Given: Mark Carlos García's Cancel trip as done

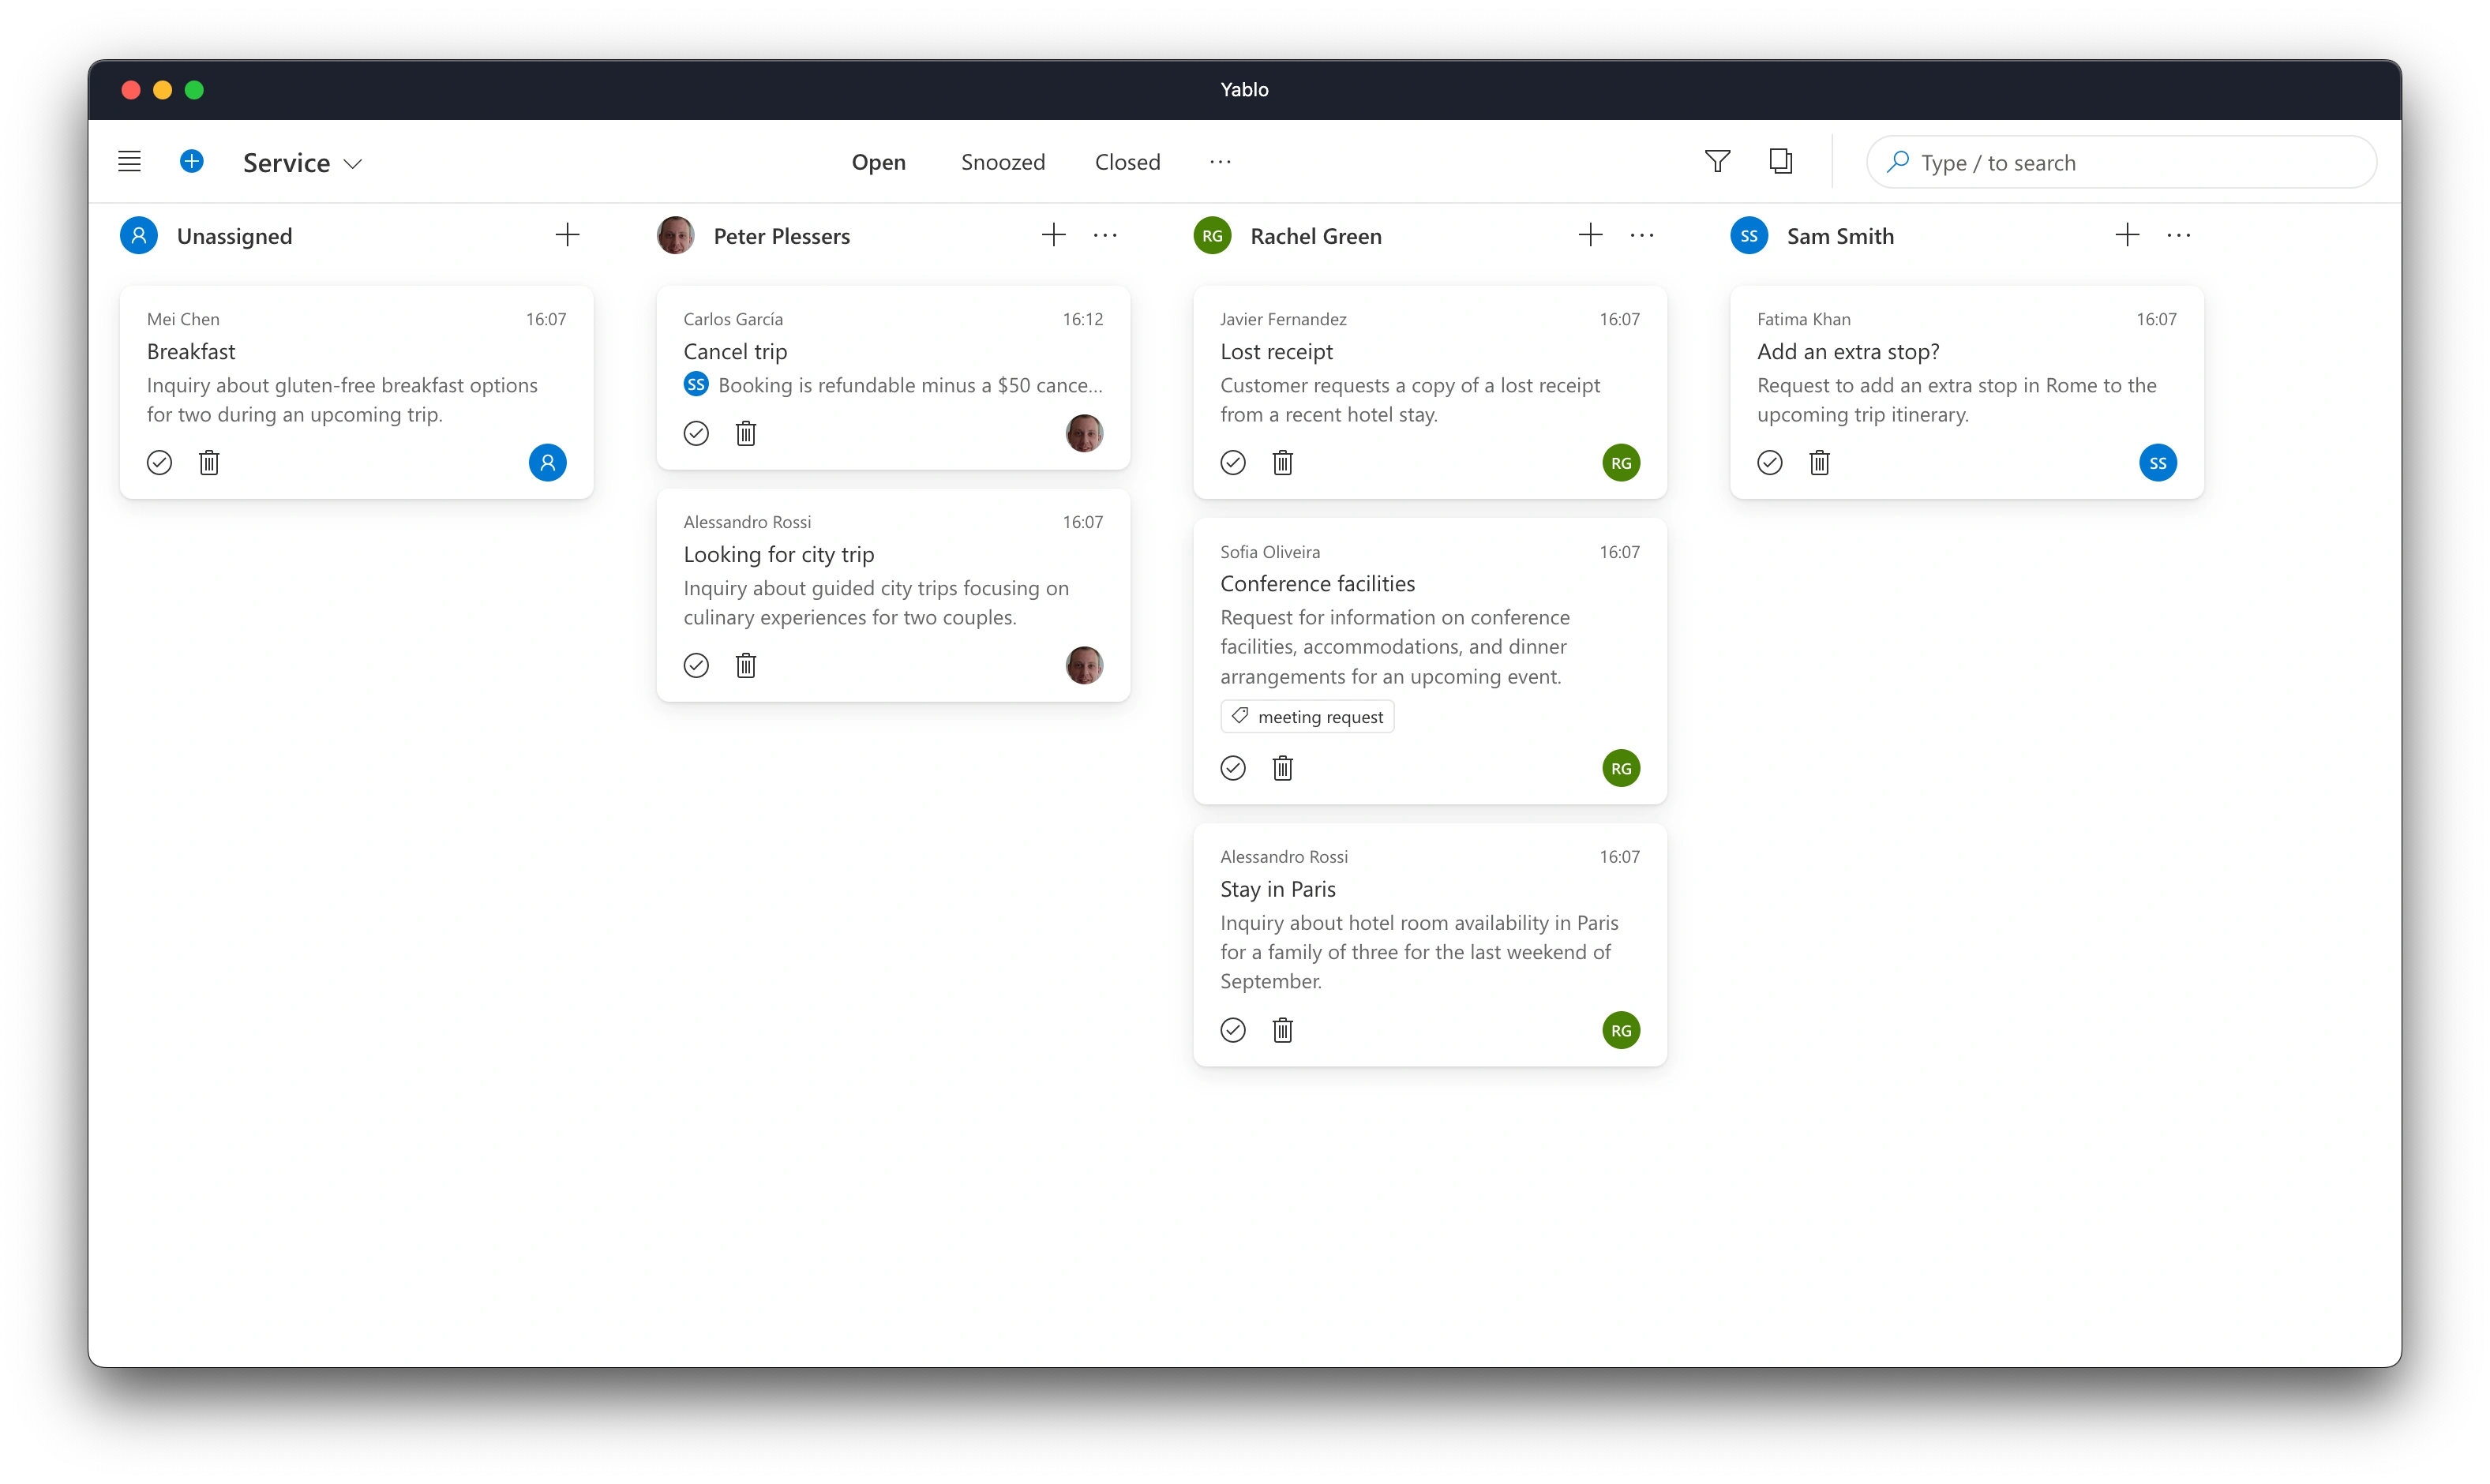Looking at the screenshot, I should point(696,433).
